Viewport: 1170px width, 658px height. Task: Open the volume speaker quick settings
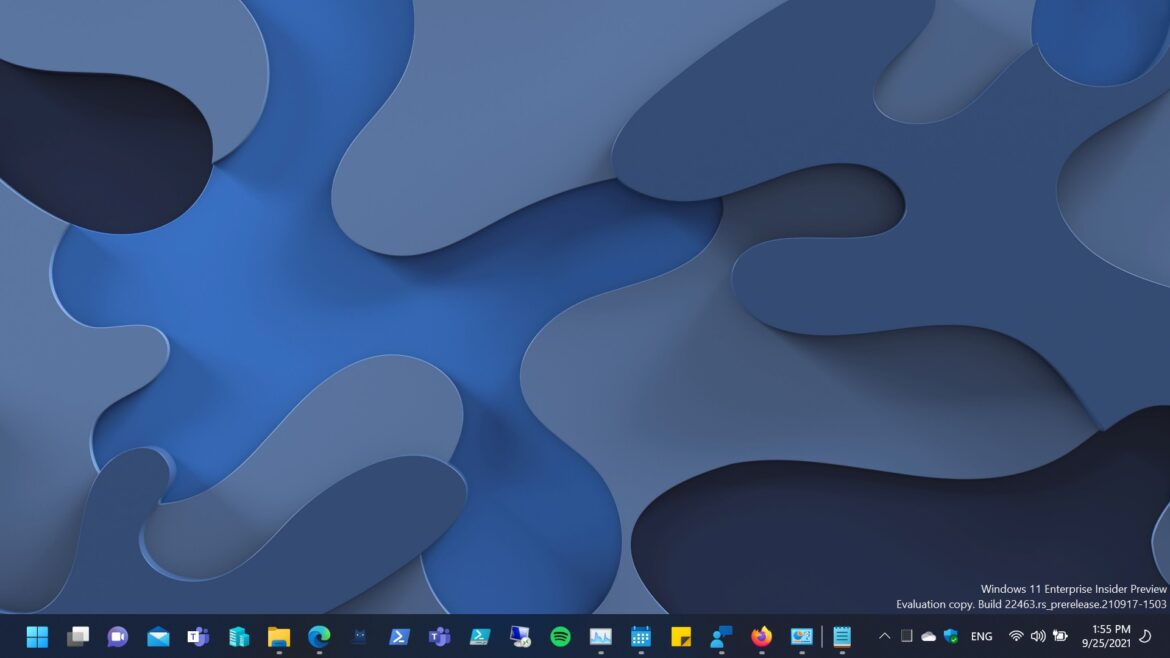click(1038, 636)
